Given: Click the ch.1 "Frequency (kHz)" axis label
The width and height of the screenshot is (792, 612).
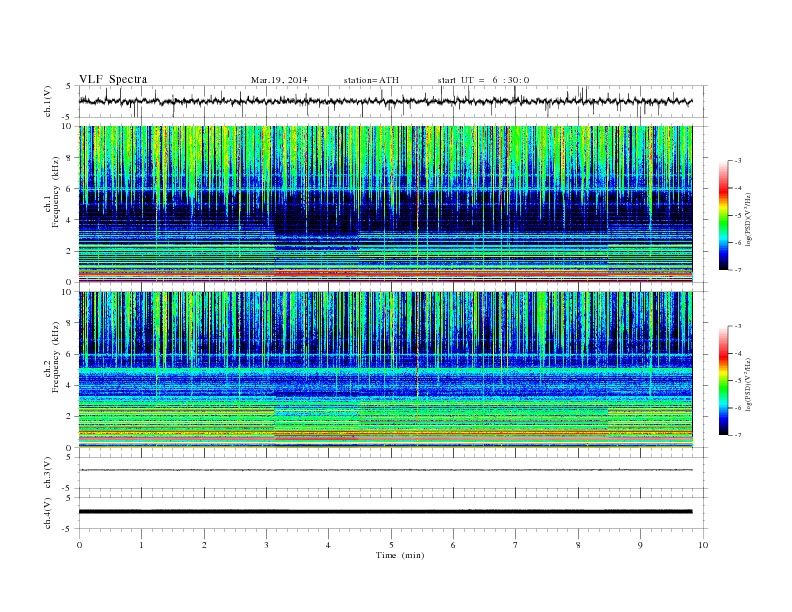Looking at the screenshot, I should coord(55,192).
